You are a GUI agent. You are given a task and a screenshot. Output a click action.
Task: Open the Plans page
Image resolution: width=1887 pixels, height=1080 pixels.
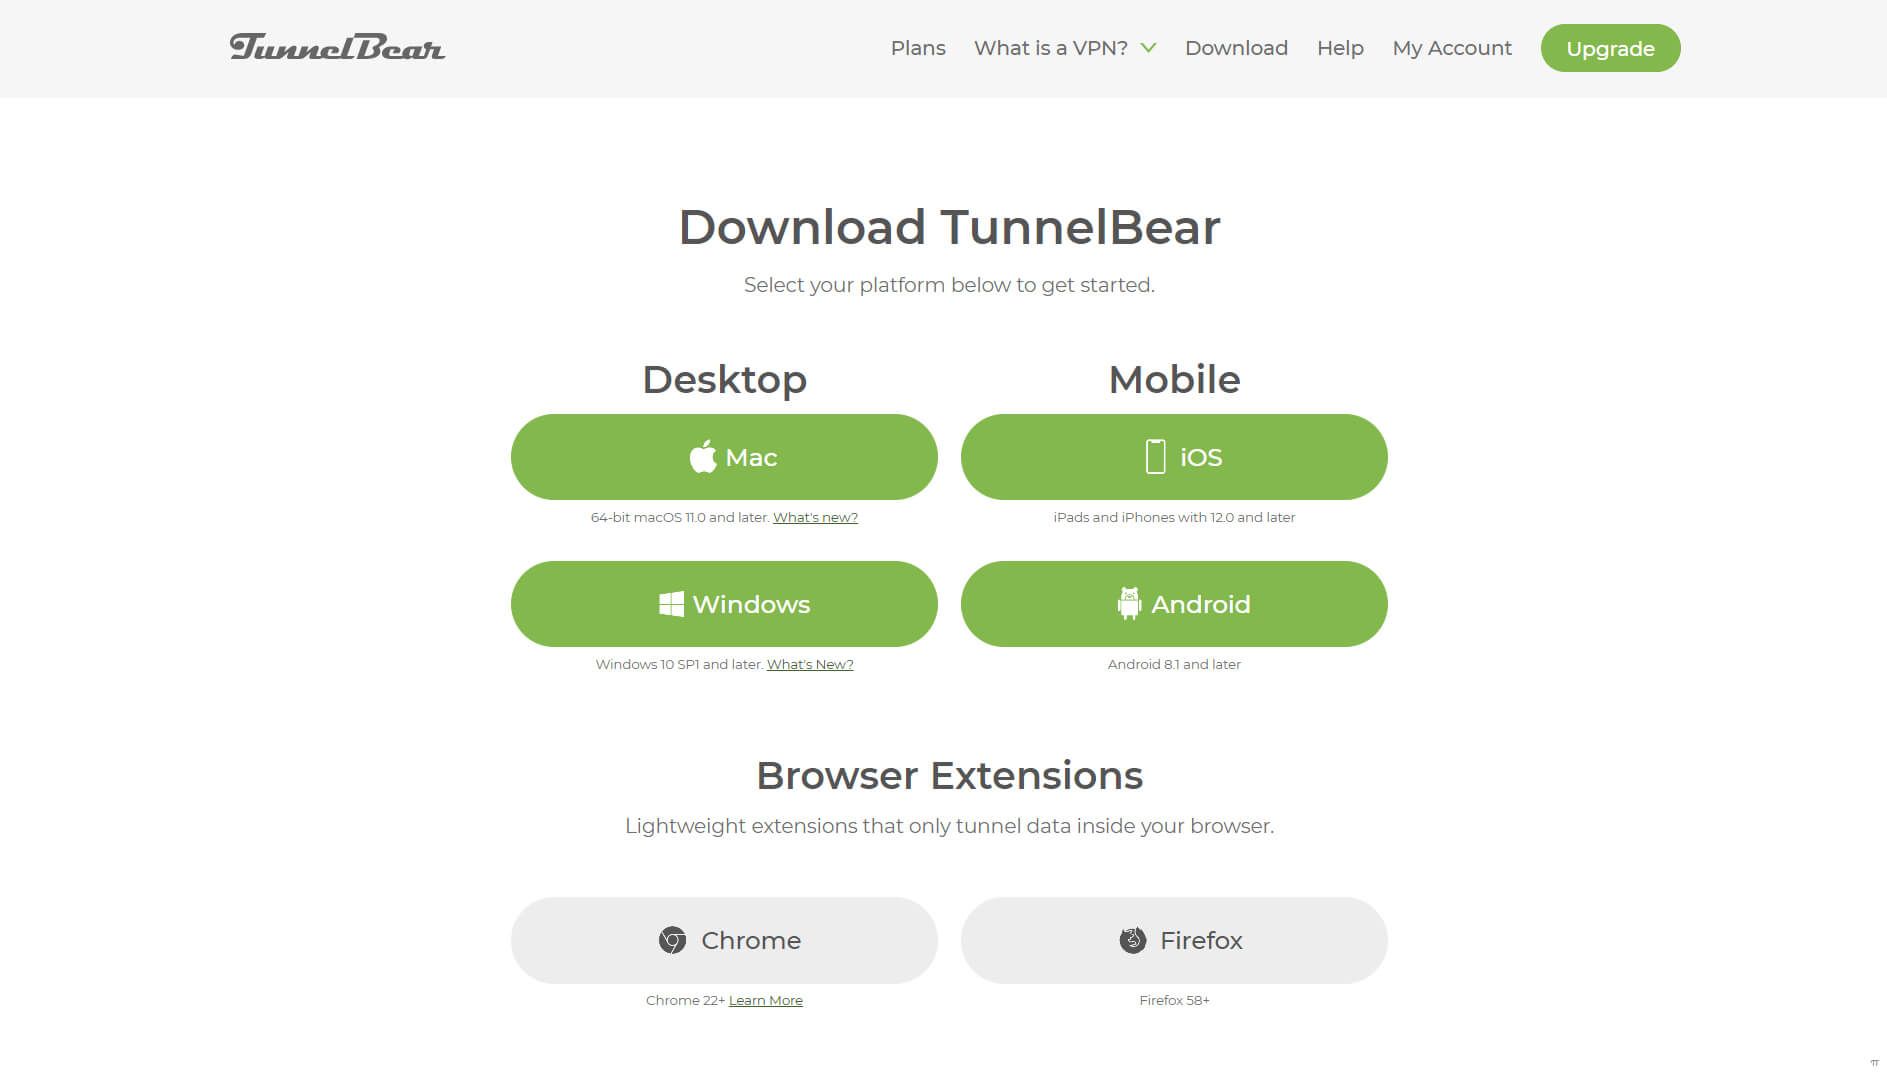[x=918, y=48]
